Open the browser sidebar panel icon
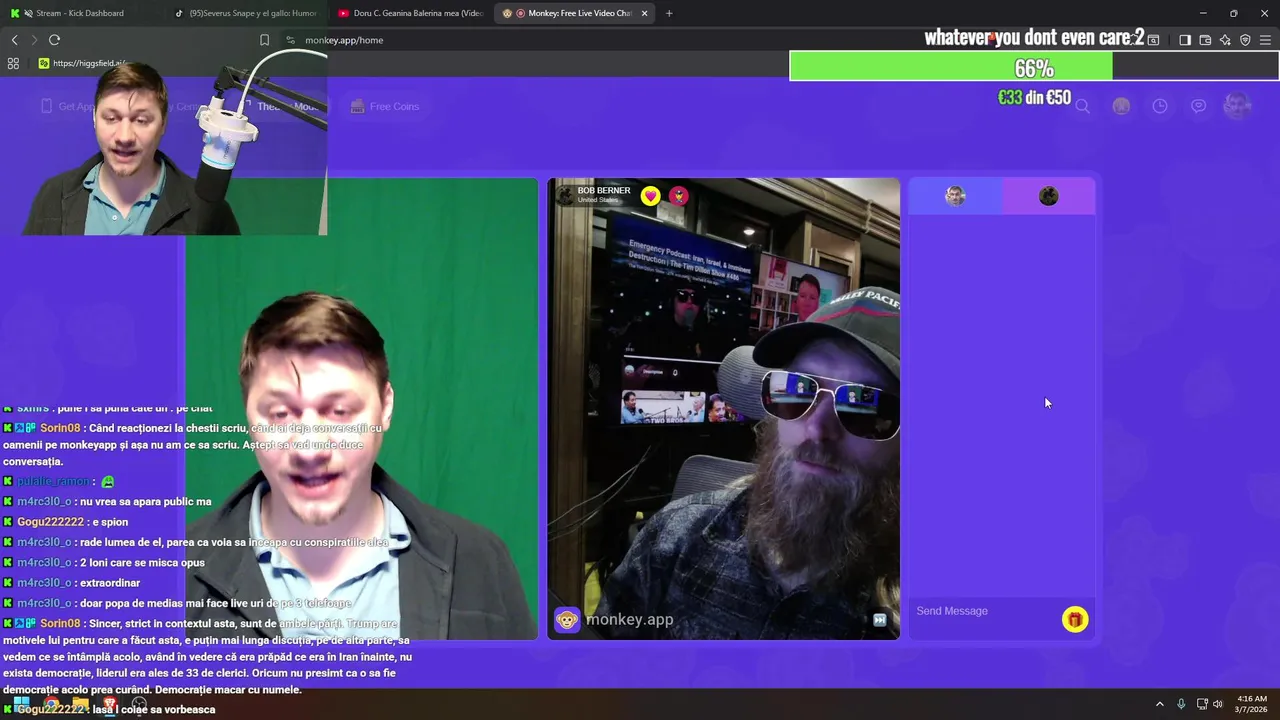Screen dimensions: 1280x720 [x=1185, y=40]
